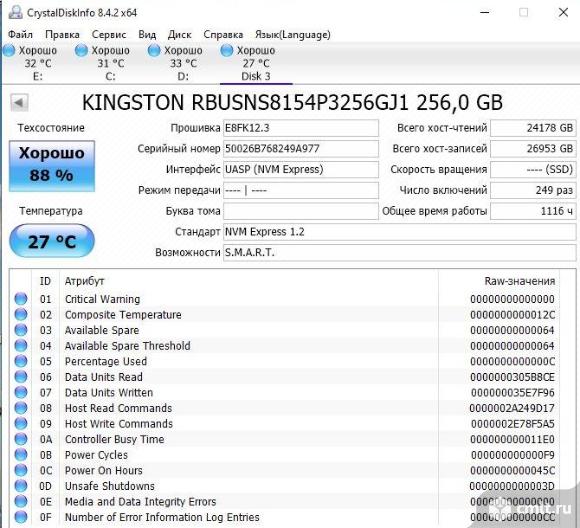Click the status icon for Data Units Read
Screen dimensions: 580x528
[x=21, y=376]
